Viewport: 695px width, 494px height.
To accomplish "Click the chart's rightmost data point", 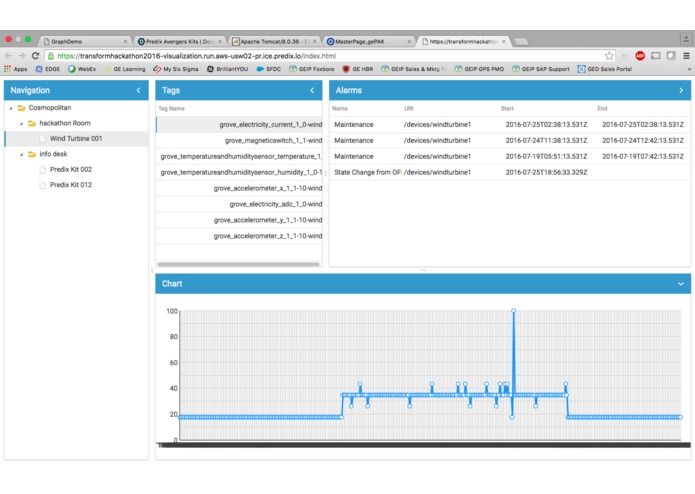I will [680, 417].
